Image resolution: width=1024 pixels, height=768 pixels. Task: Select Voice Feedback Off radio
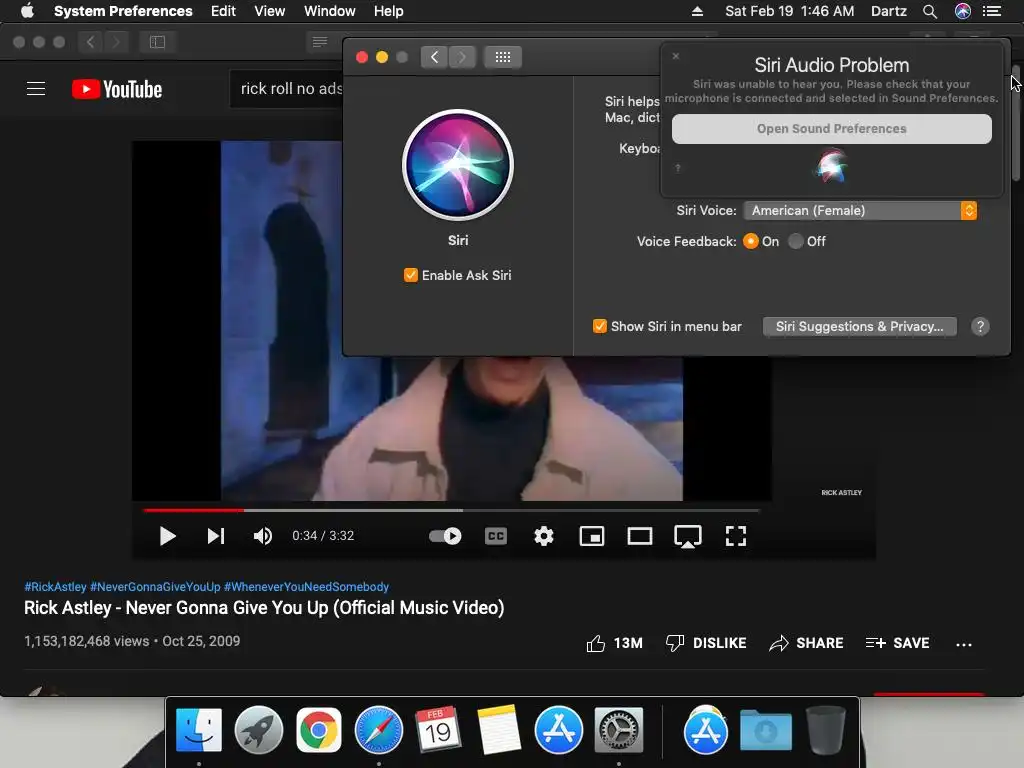795,241
